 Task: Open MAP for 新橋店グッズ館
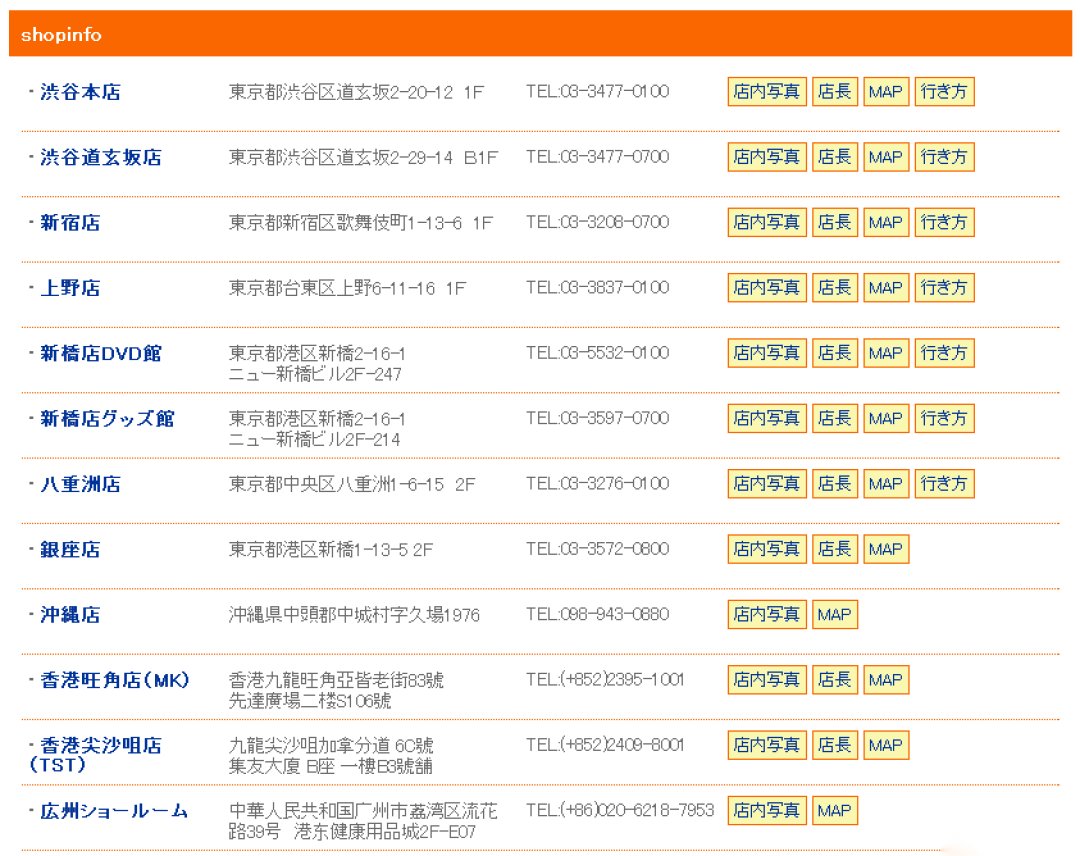click(886, 419)
